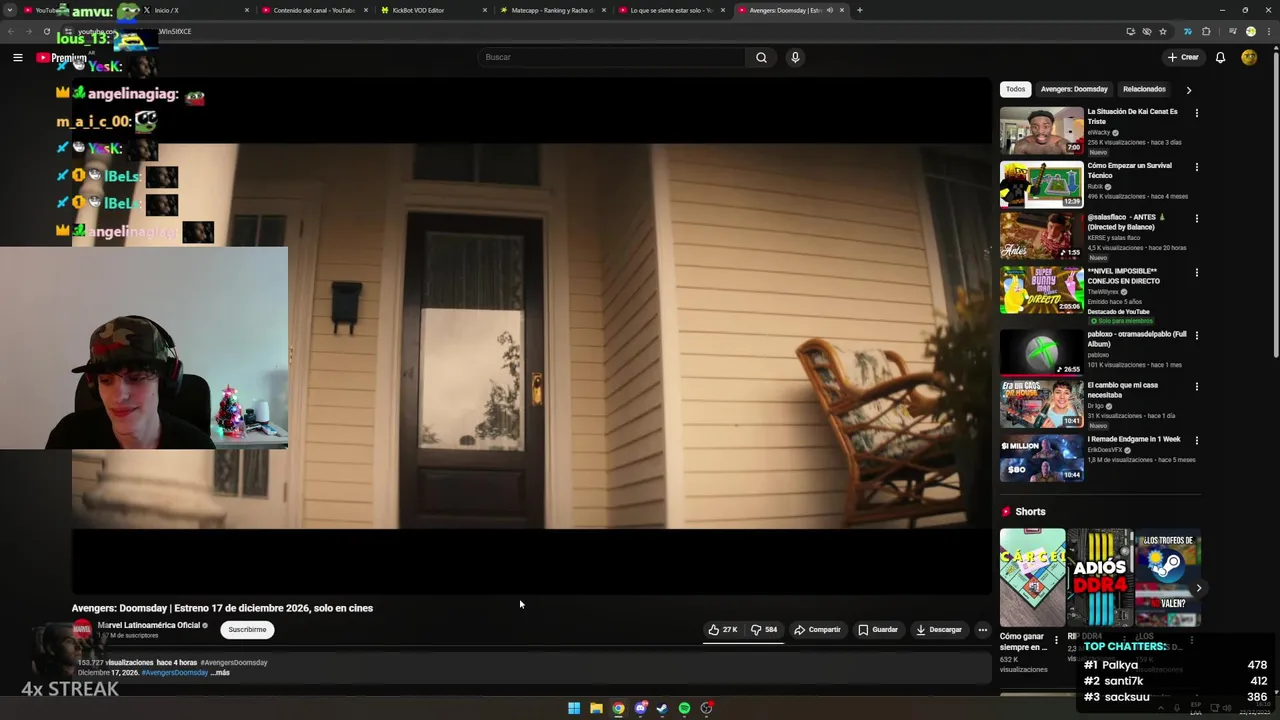Open options for "El cambio que mi casa necesitaba"
Screen dimensions: 1280x720
1196,386
